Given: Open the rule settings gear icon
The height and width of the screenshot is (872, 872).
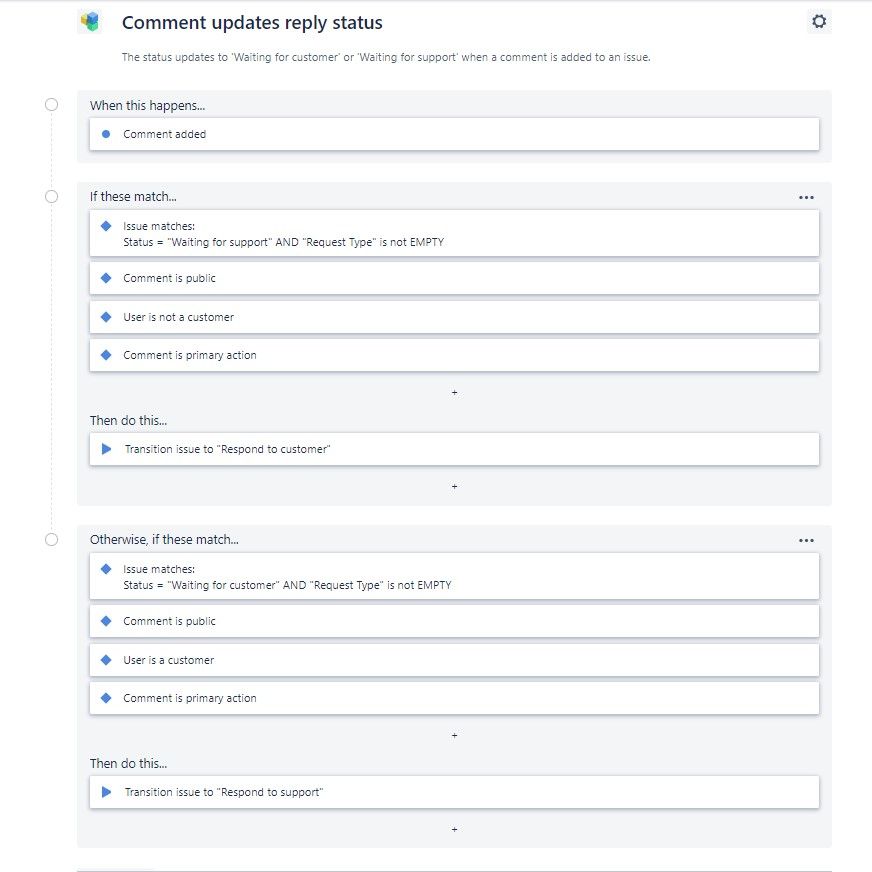Looking at the screenshot, I should tap(819, 22).
